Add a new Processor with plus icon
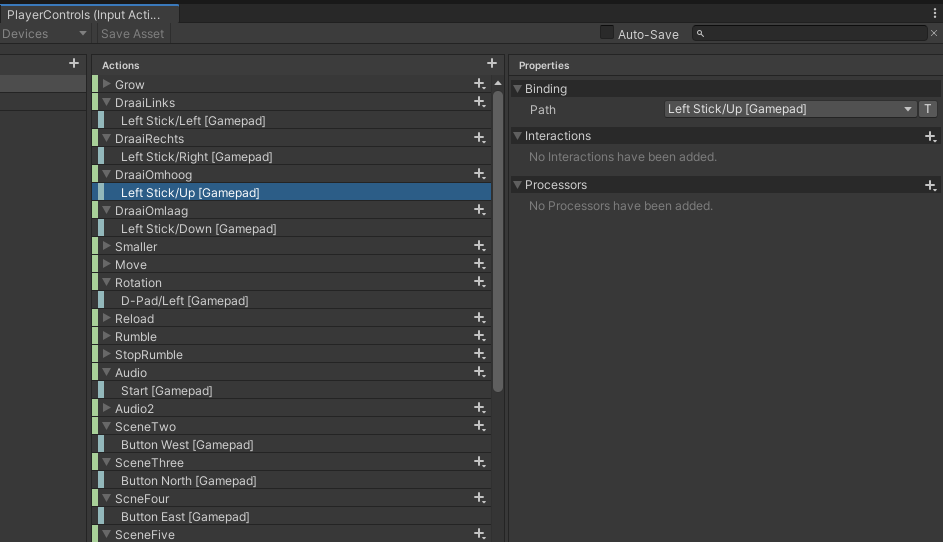Viewport: 943px width, 542px height. click(x=930, y=185)
